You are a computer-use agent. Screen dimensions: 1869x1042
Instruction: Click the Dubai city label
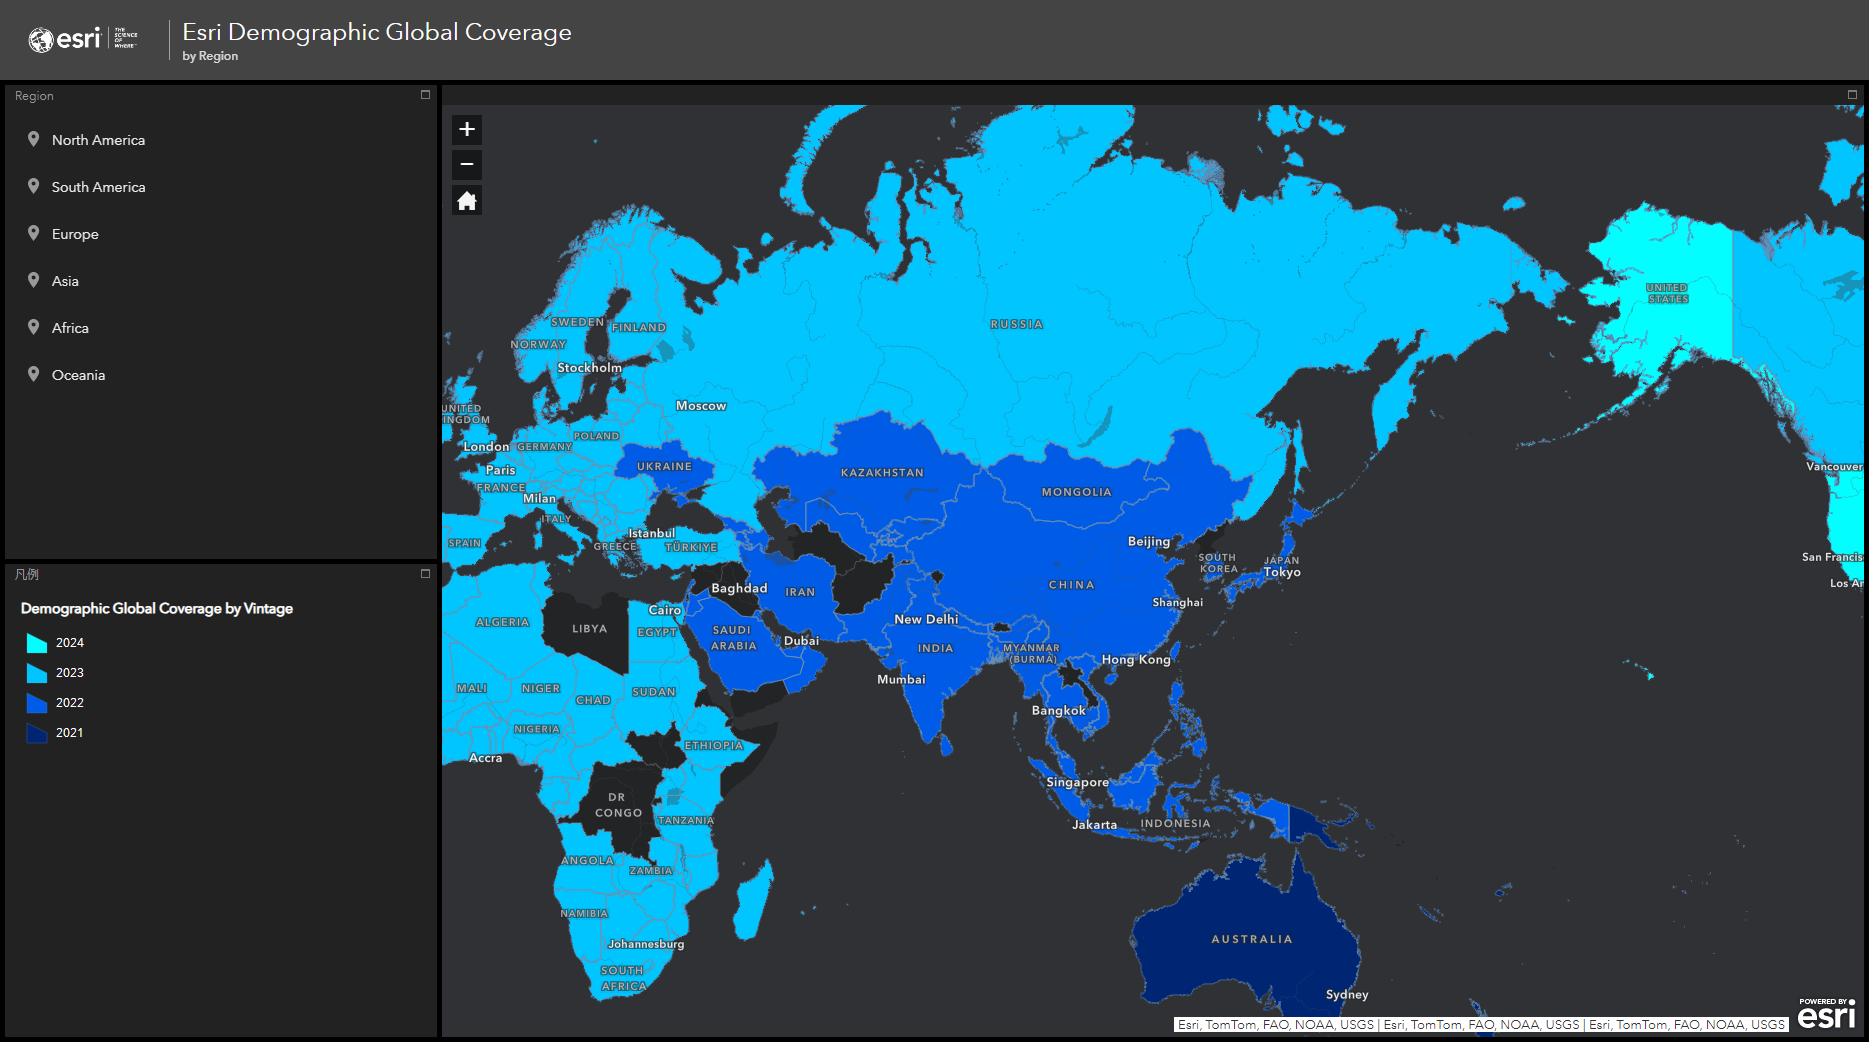point(801,641)
